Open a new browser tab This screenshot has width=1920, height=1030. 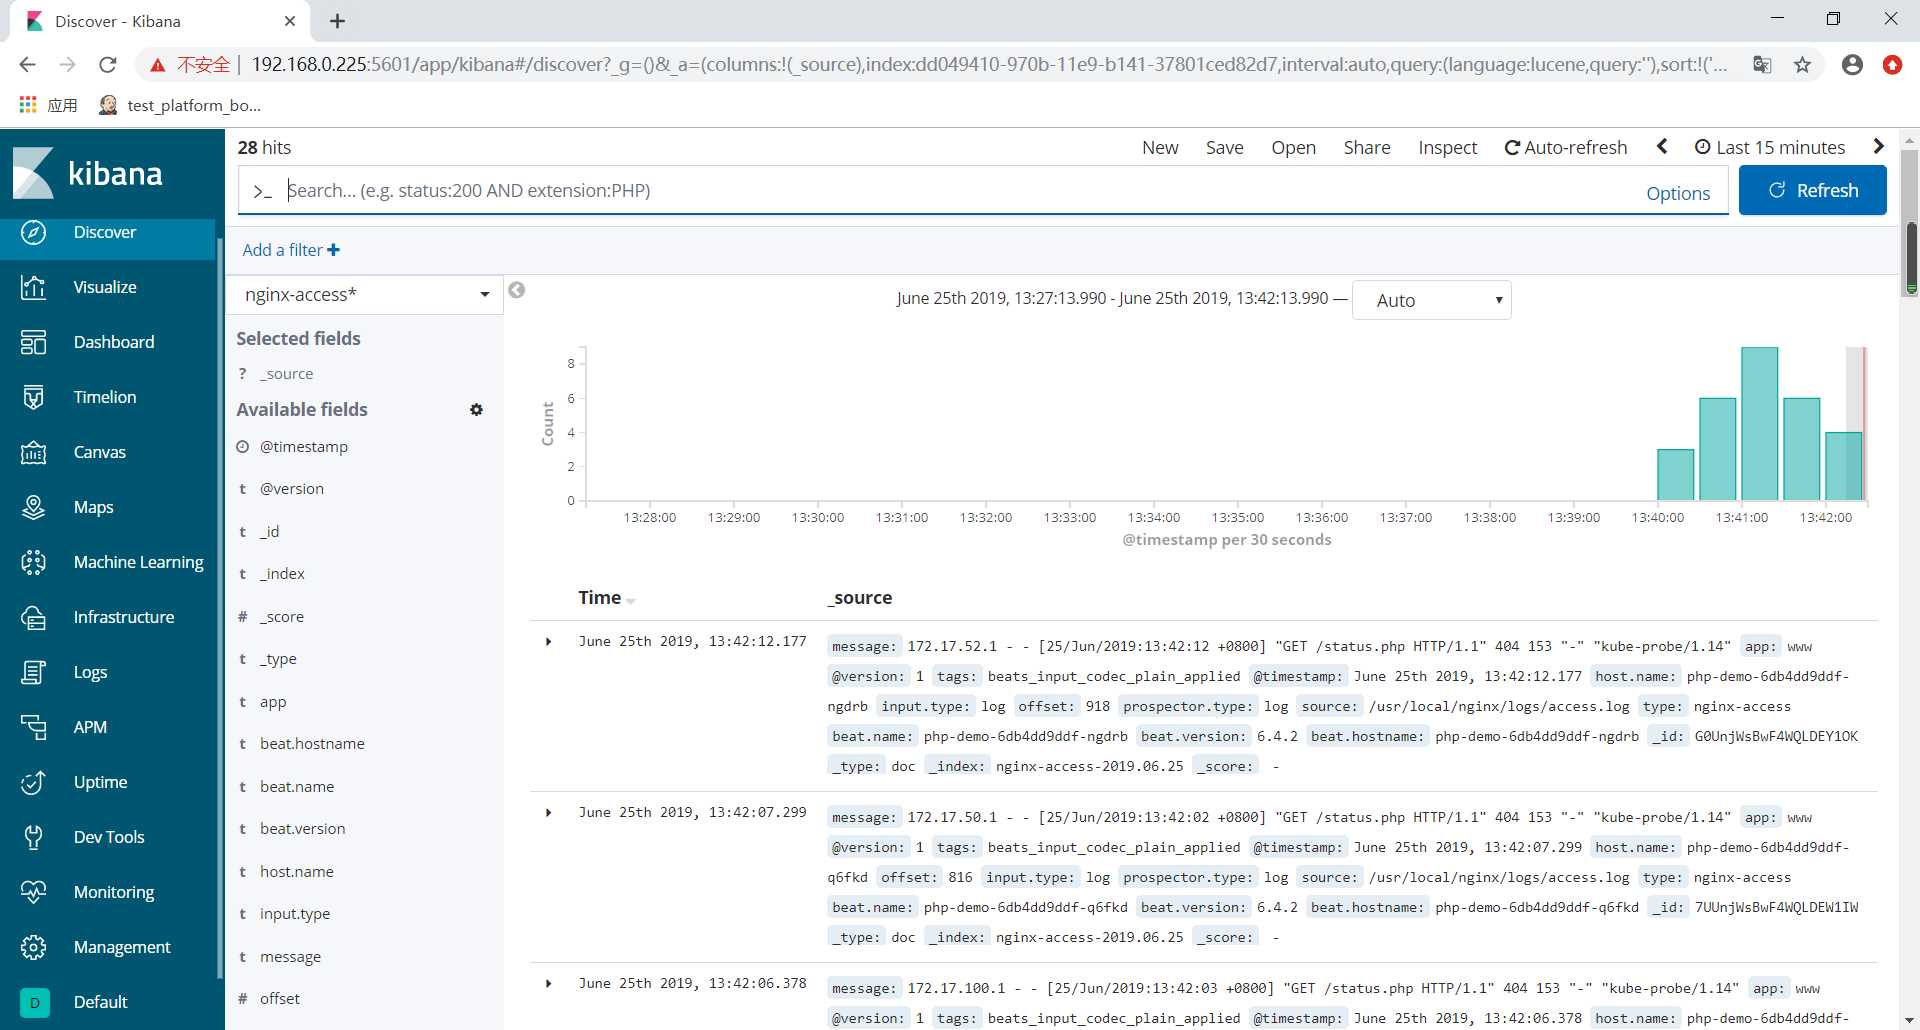pyautogui.click(x=338, y=21)
